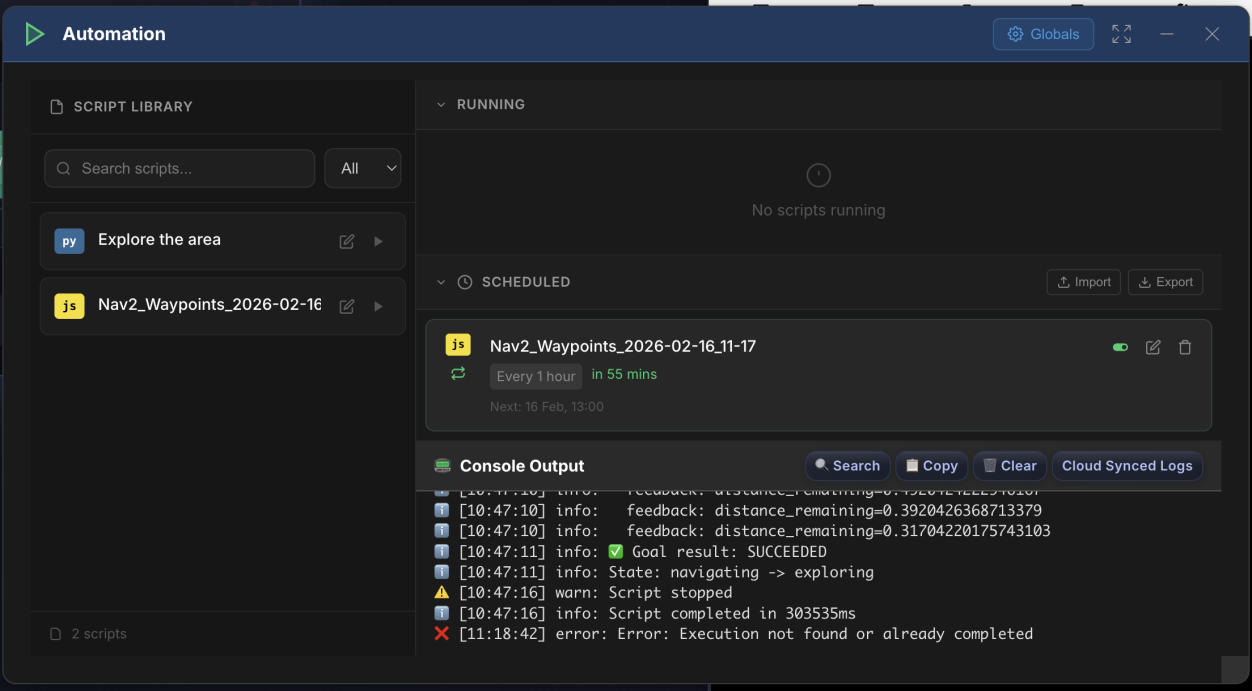
Task: Open Cloud Synced Logs
Action: coord(1127,465)
